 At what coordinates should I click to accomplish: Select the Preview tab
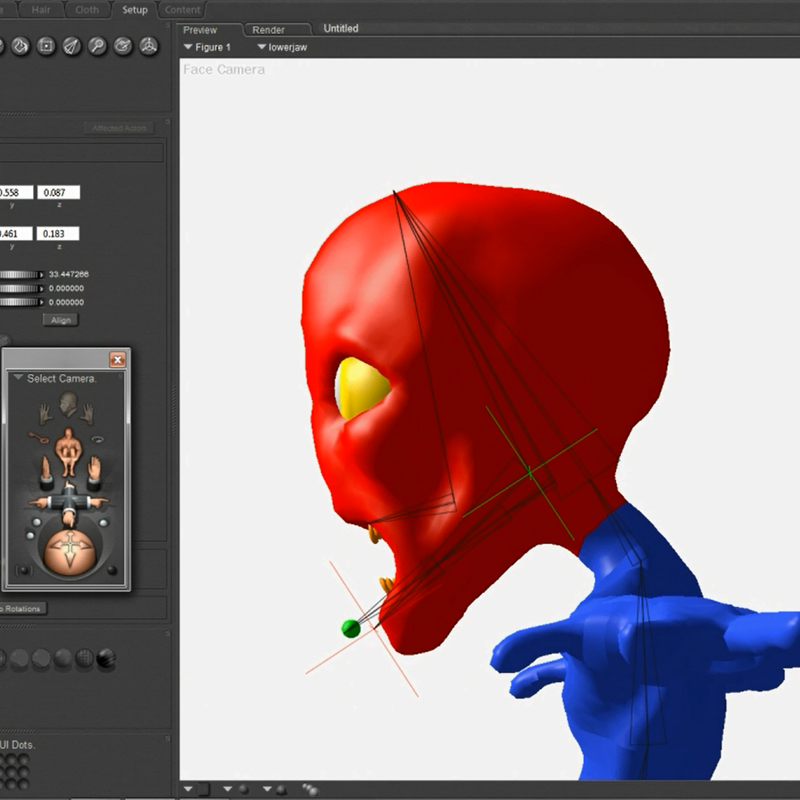[200, 30]
